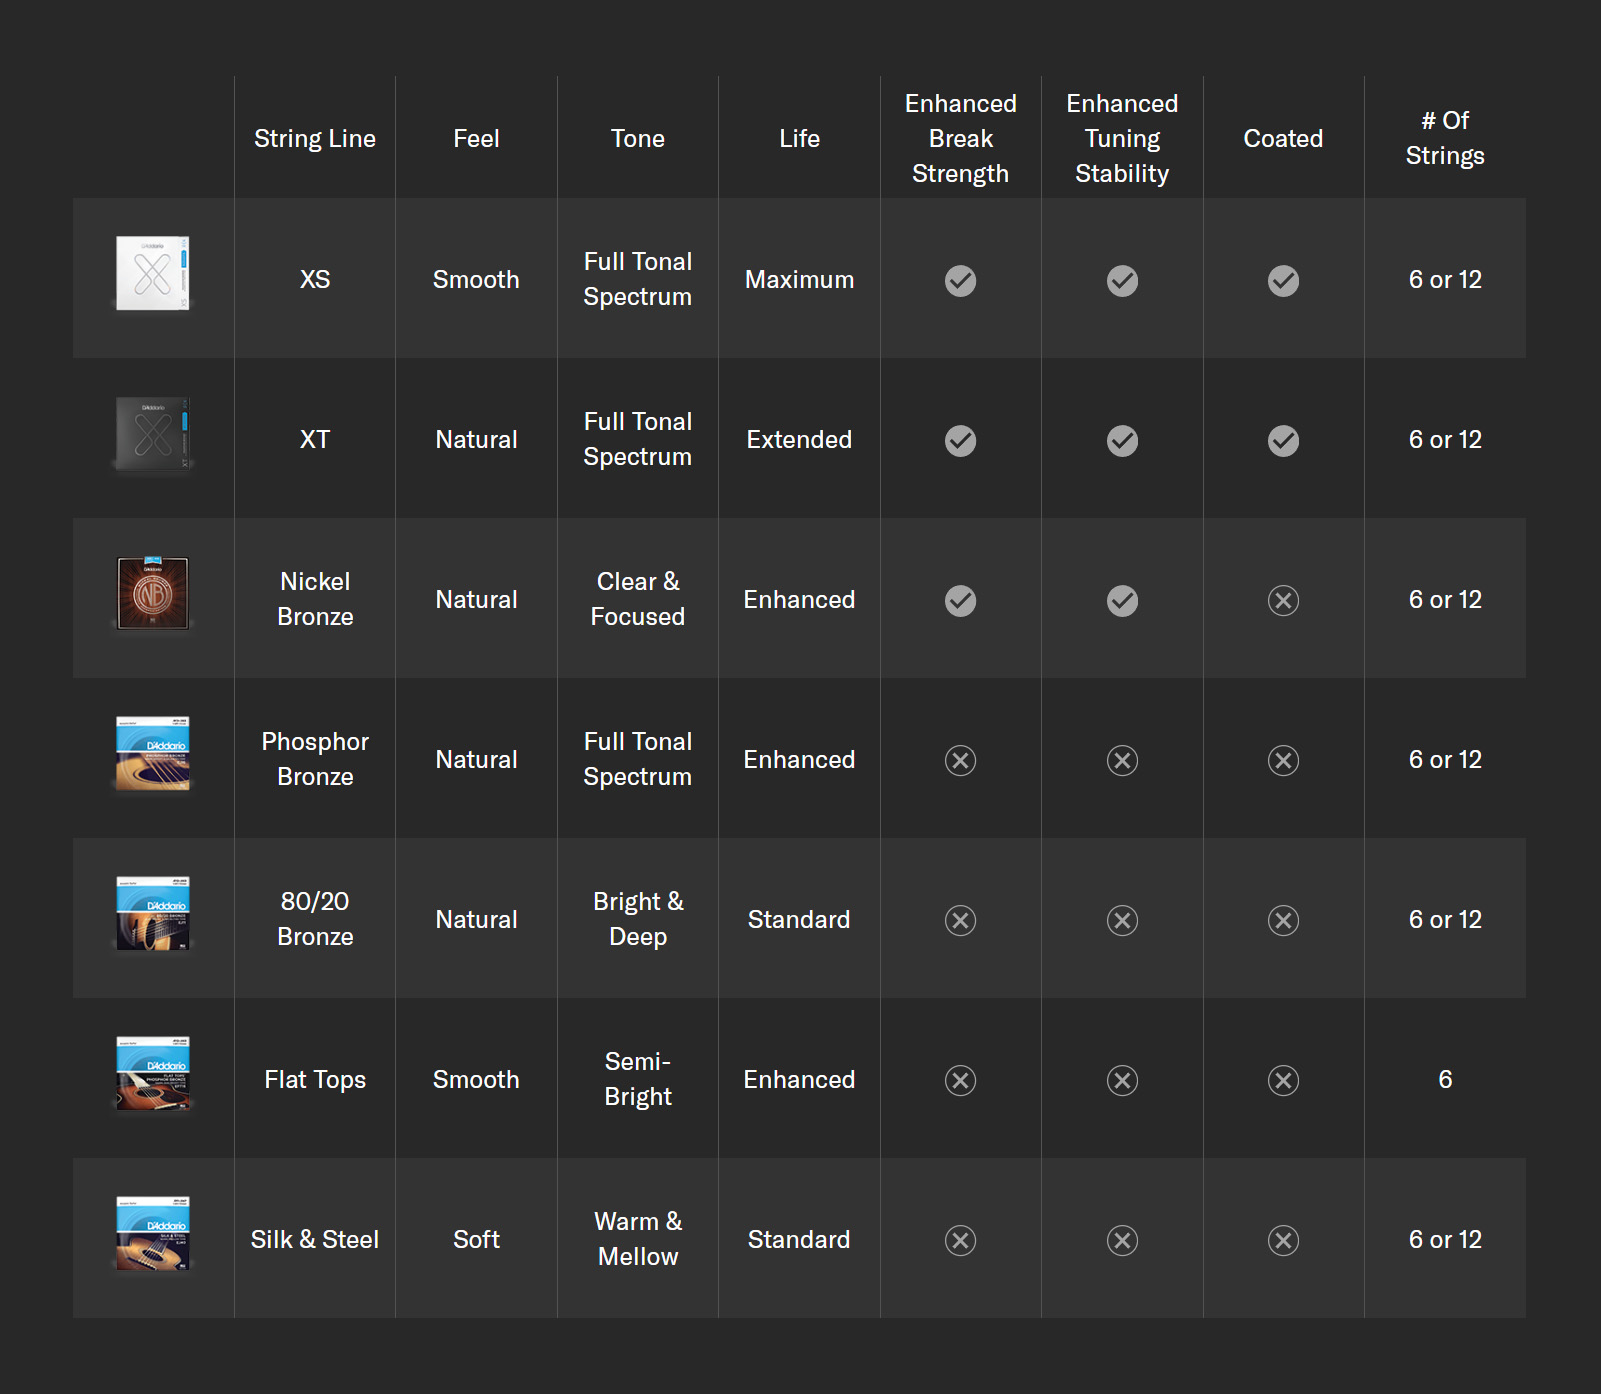Click the 80/20 Bronze pack image
This screenshot has width=1601, height=1394.
coord(152,913)
